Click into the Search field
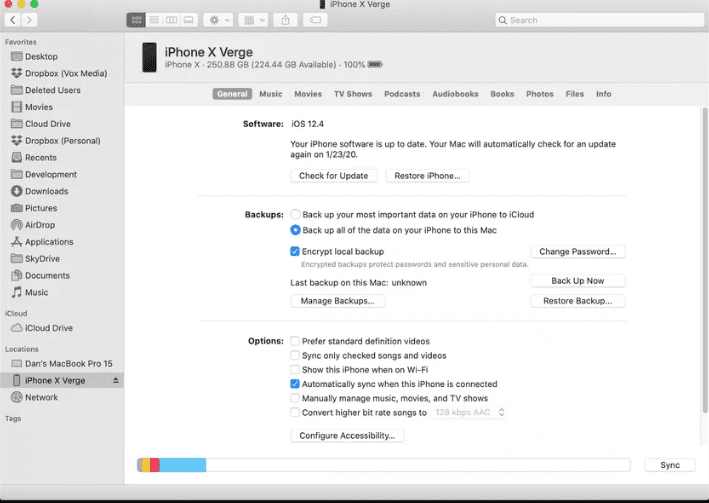 [600, 20]
